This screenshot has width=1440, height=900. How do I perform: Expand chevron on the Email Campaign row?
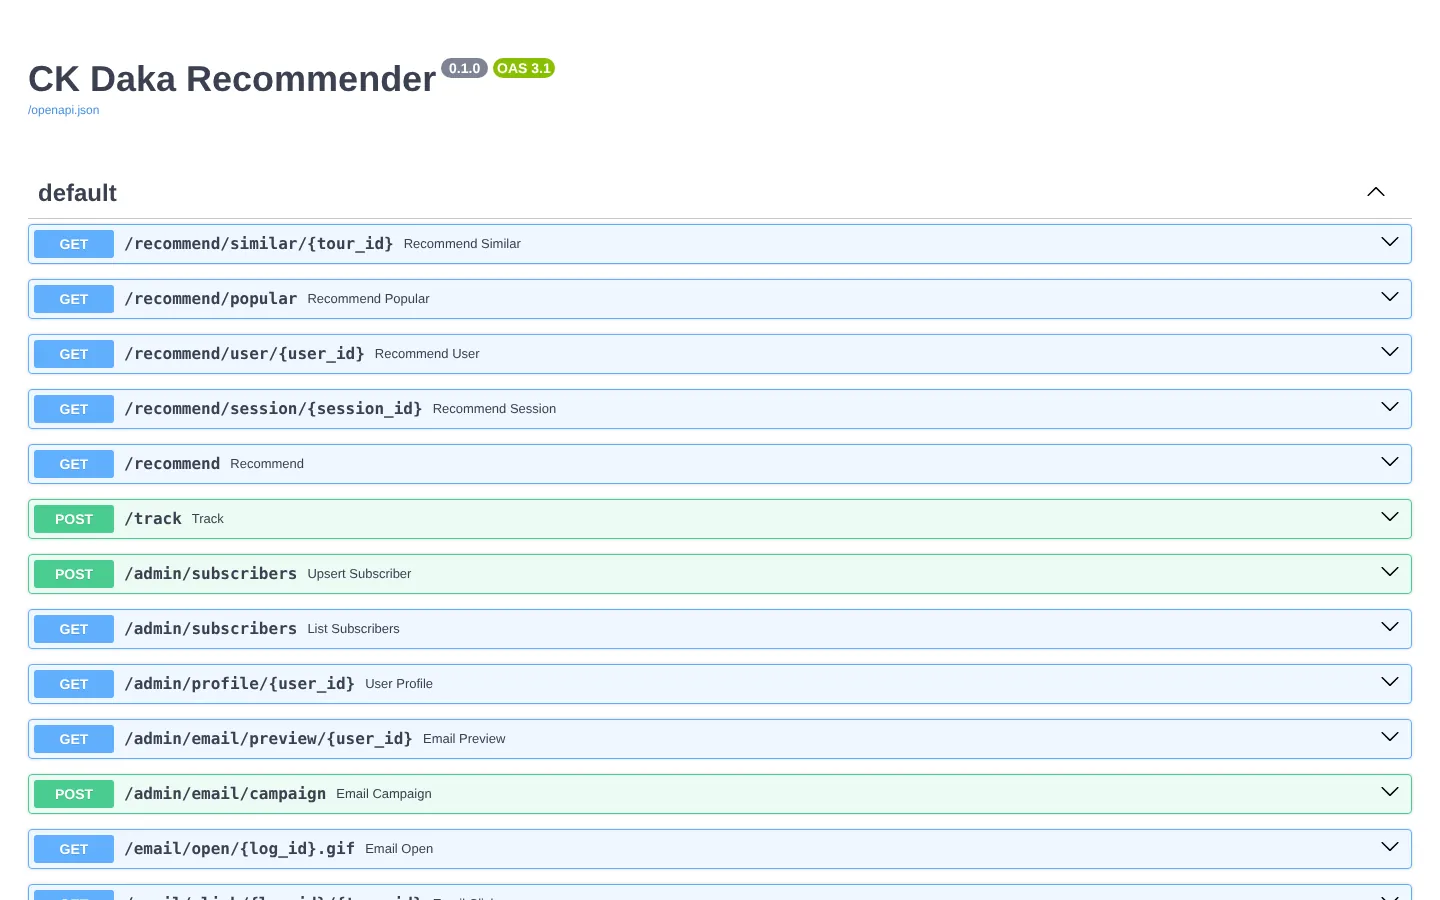(1390, 792)
